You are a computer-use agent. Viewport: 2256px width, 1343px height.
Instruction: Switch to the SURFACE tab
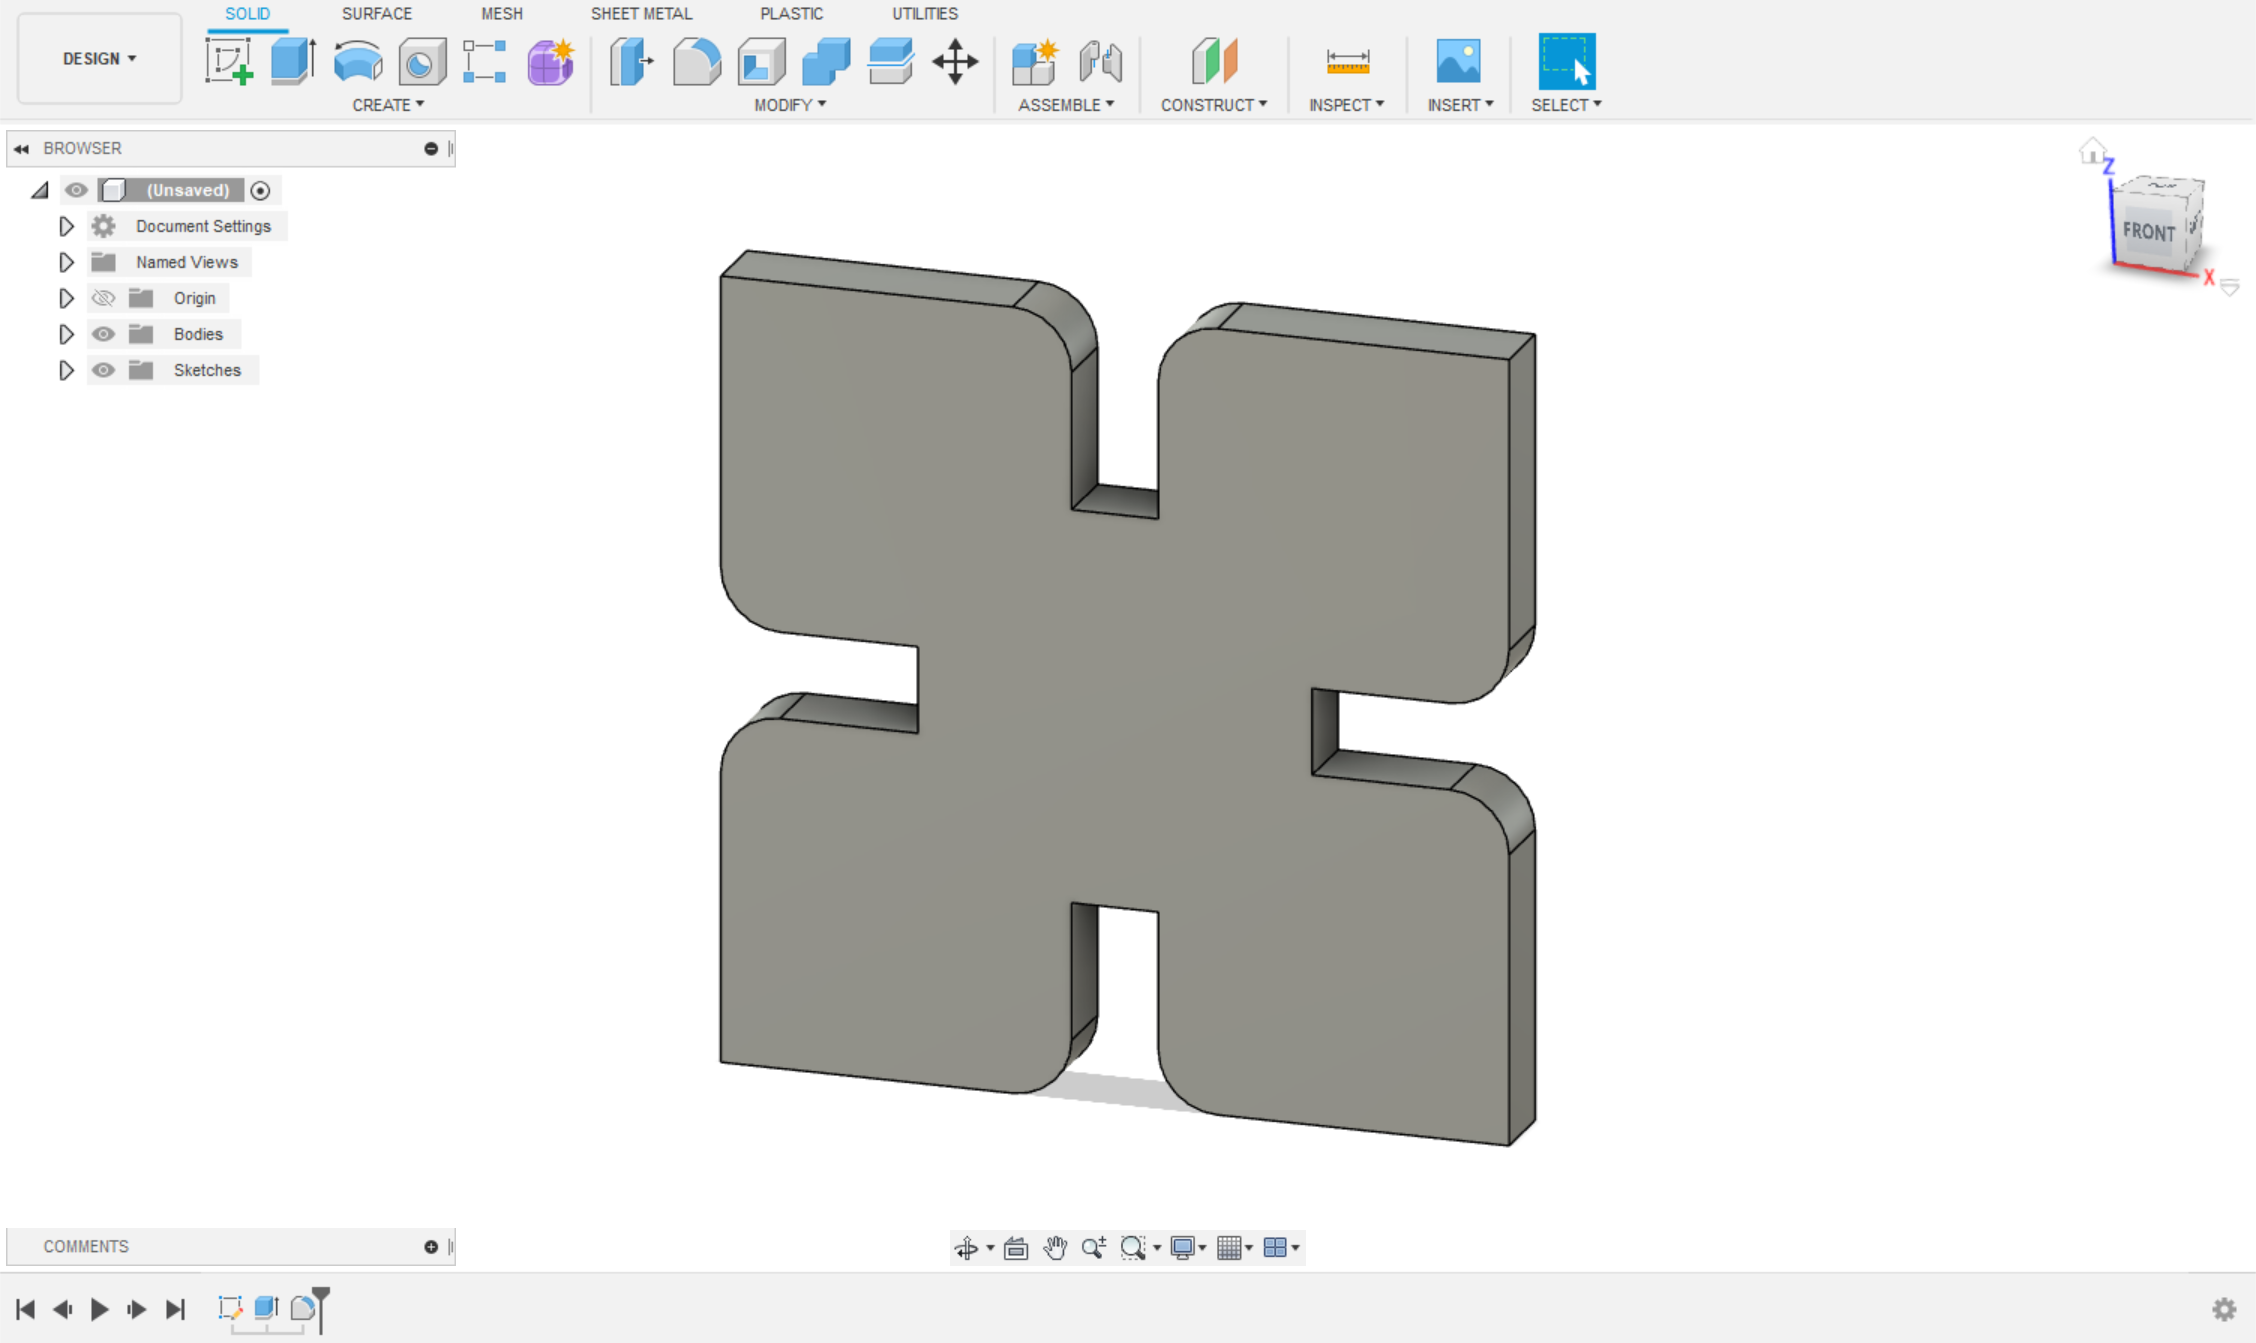coord(377,14)
